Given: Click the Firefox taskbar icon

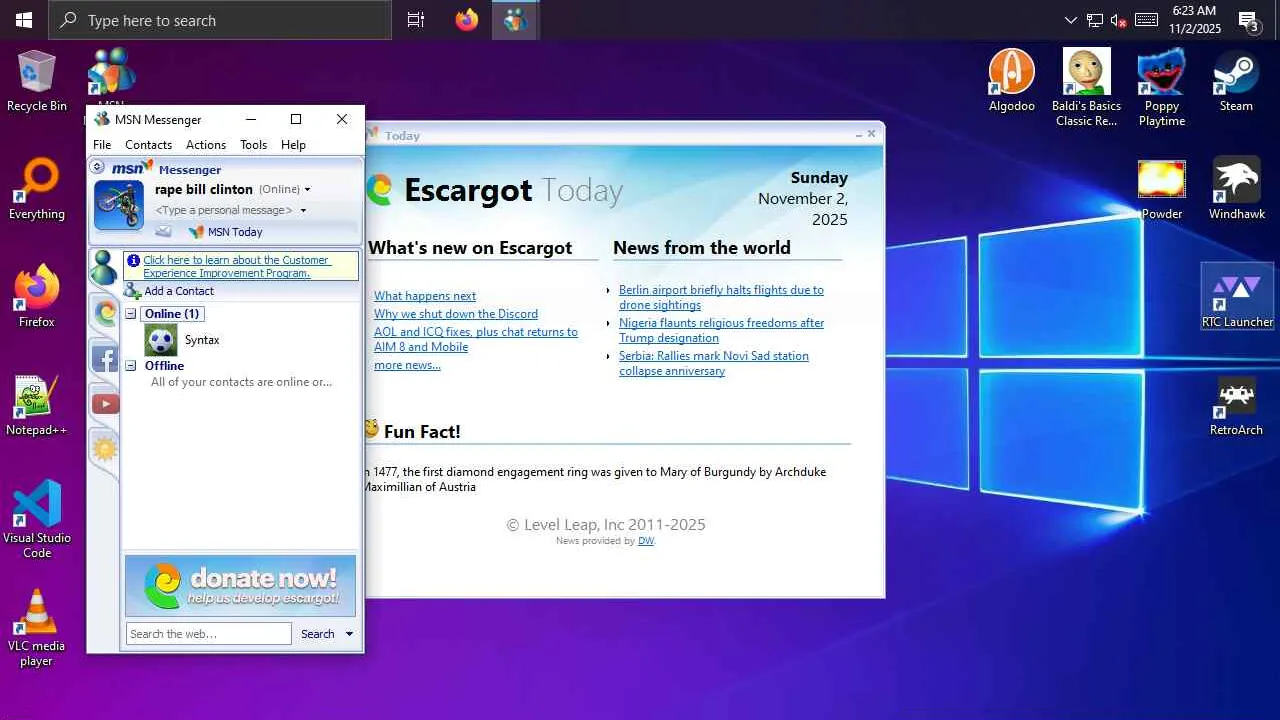Looking at the screenshot, I should click(467, 20).
